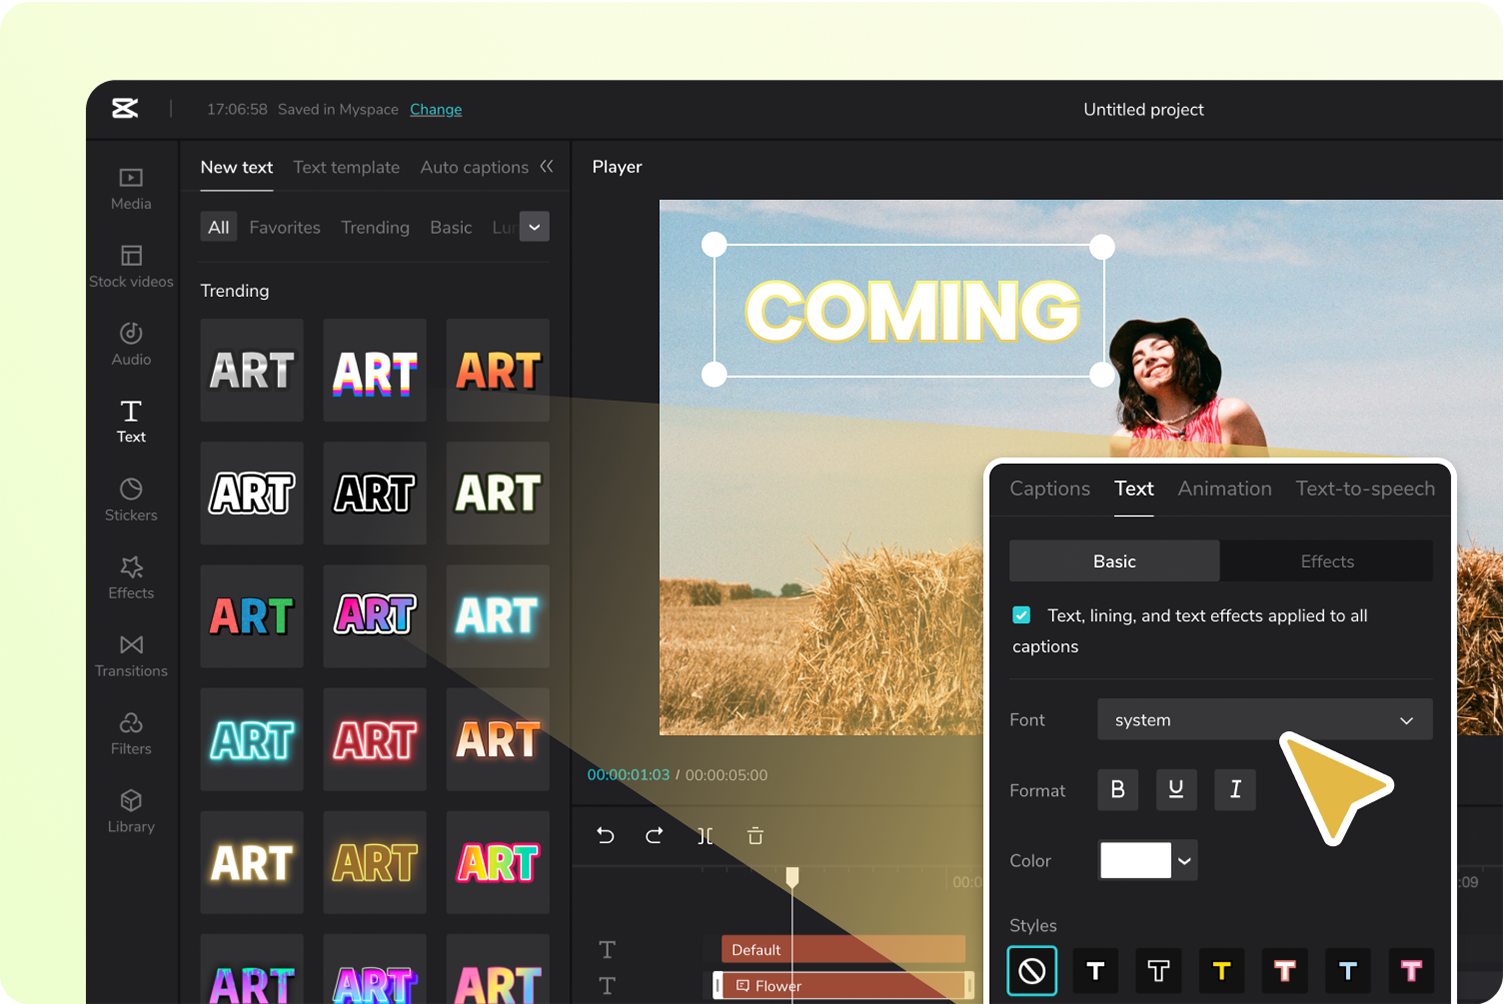Viewport: 1504px width, 1004px height.
Task: Select the white text color swatch
Action: pos(1135,861)
